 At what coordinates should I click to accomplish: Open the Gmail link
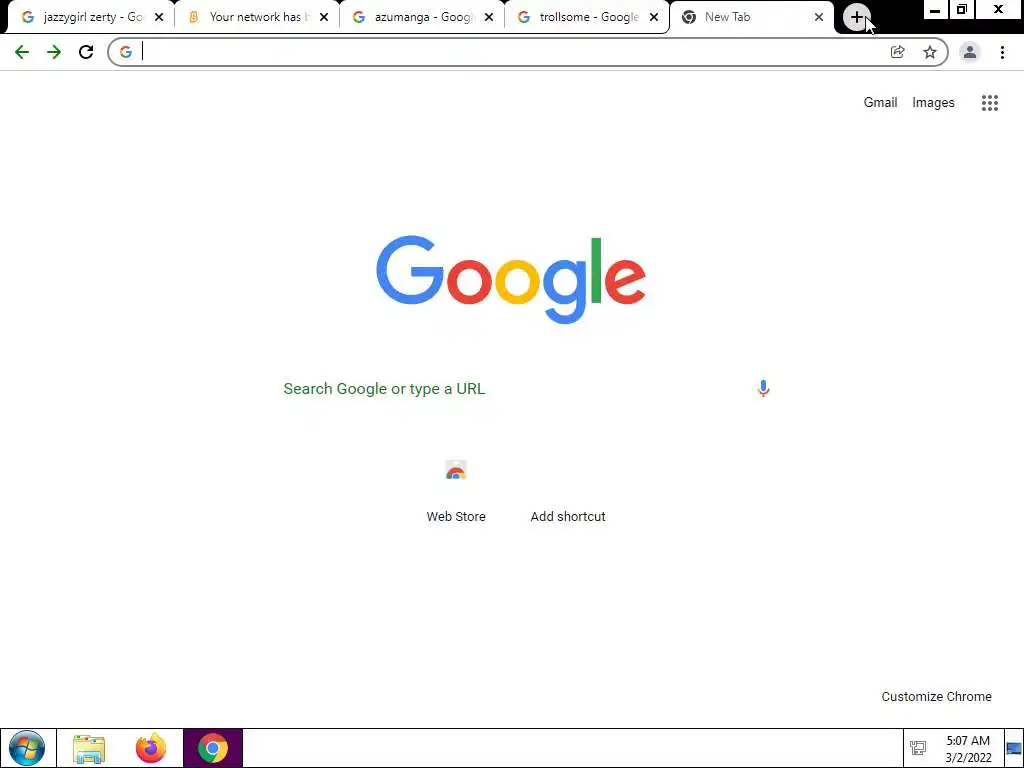(880, 103)
